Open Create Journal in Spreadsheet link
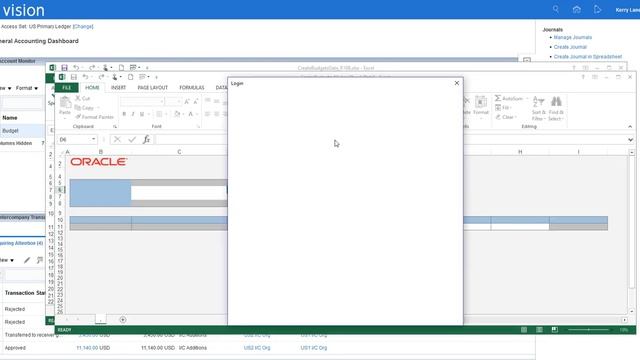The height and width of the screenshot is (360, 640). coord(588,57)
